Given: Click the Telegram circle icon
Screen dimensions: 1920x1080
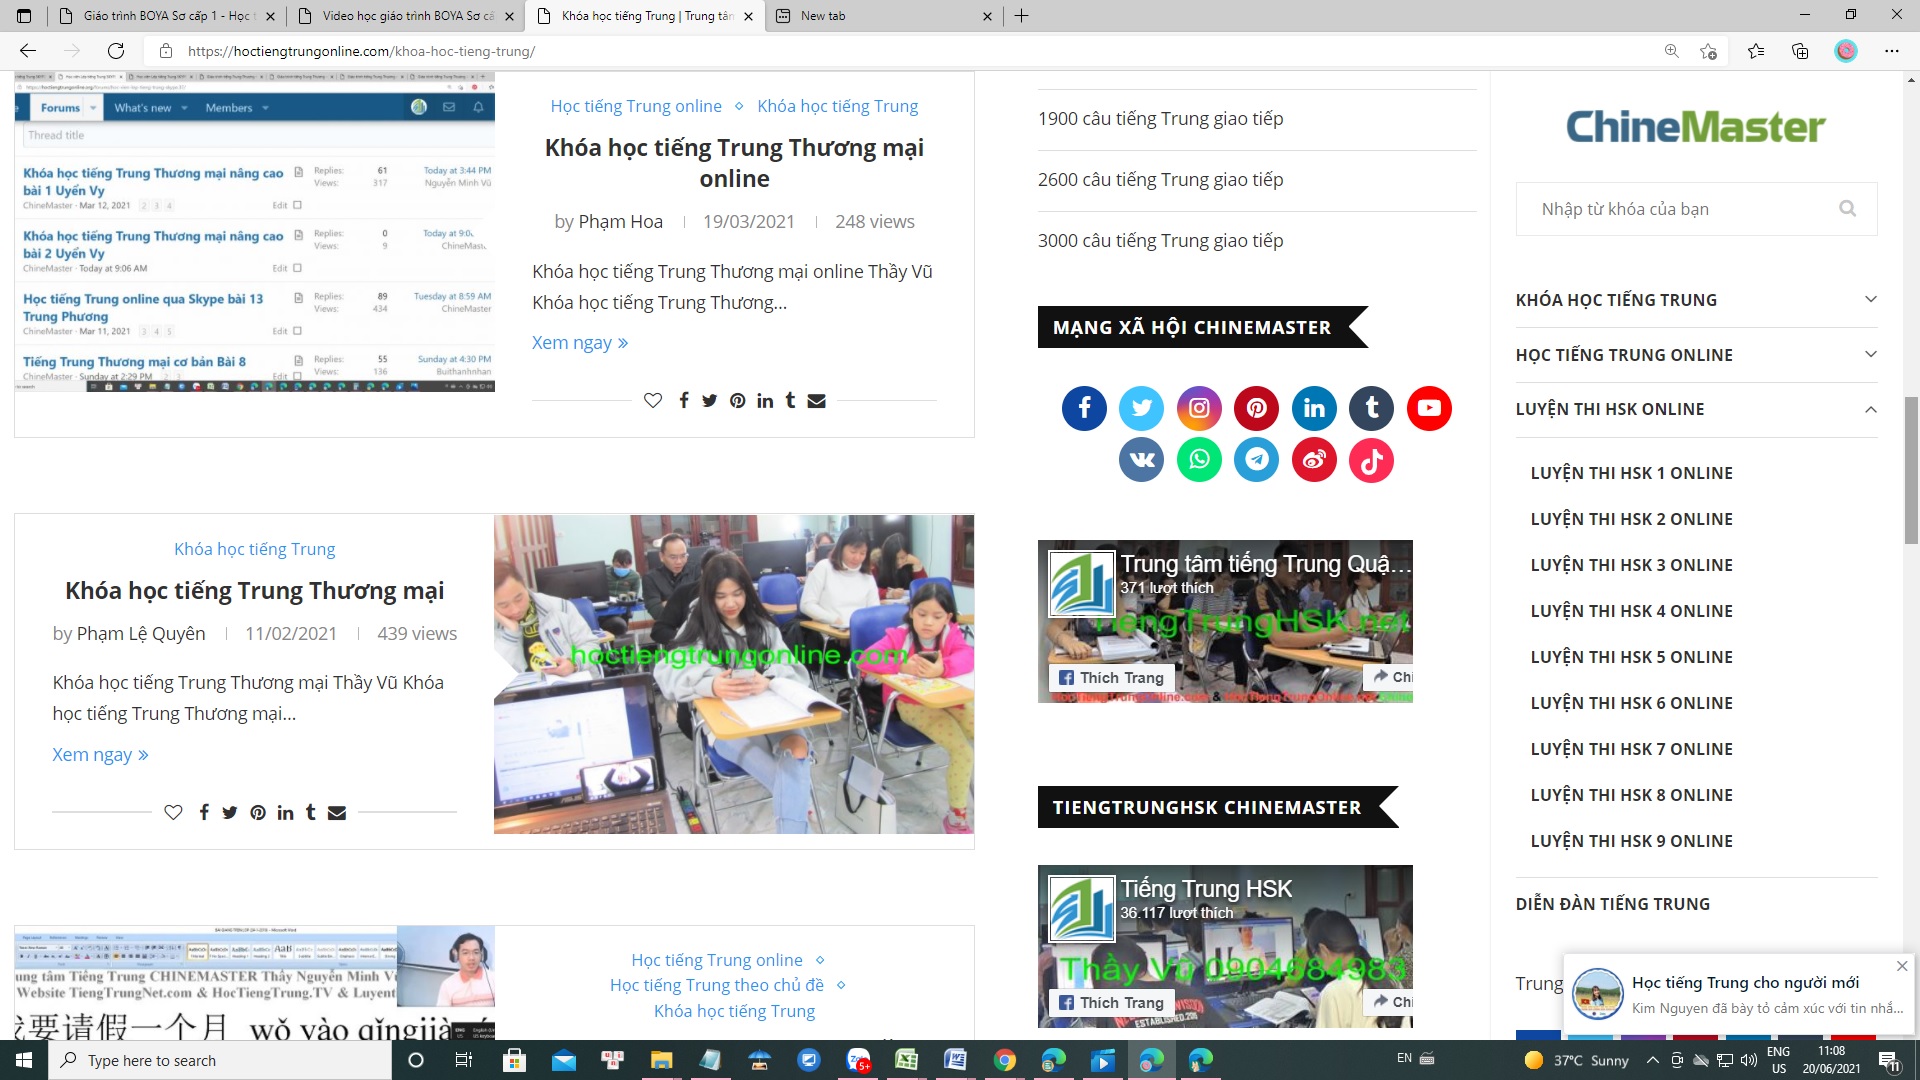Looking at the screenshot, I should (1256, 460).
